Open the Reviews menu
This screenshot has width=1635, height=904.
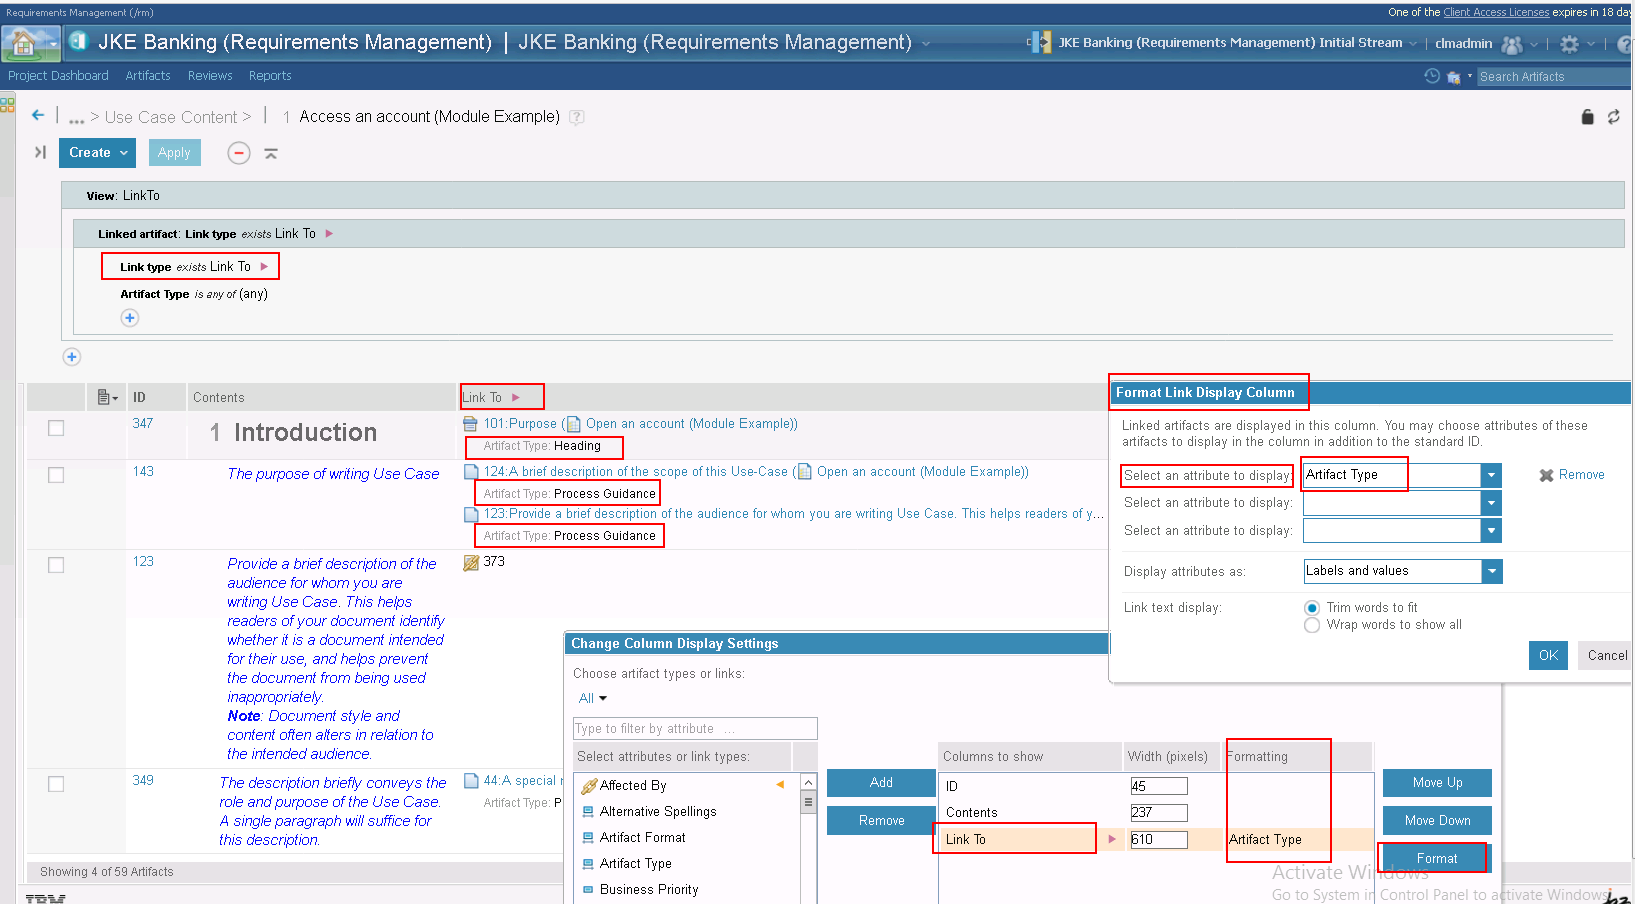(x=210, y=76)
